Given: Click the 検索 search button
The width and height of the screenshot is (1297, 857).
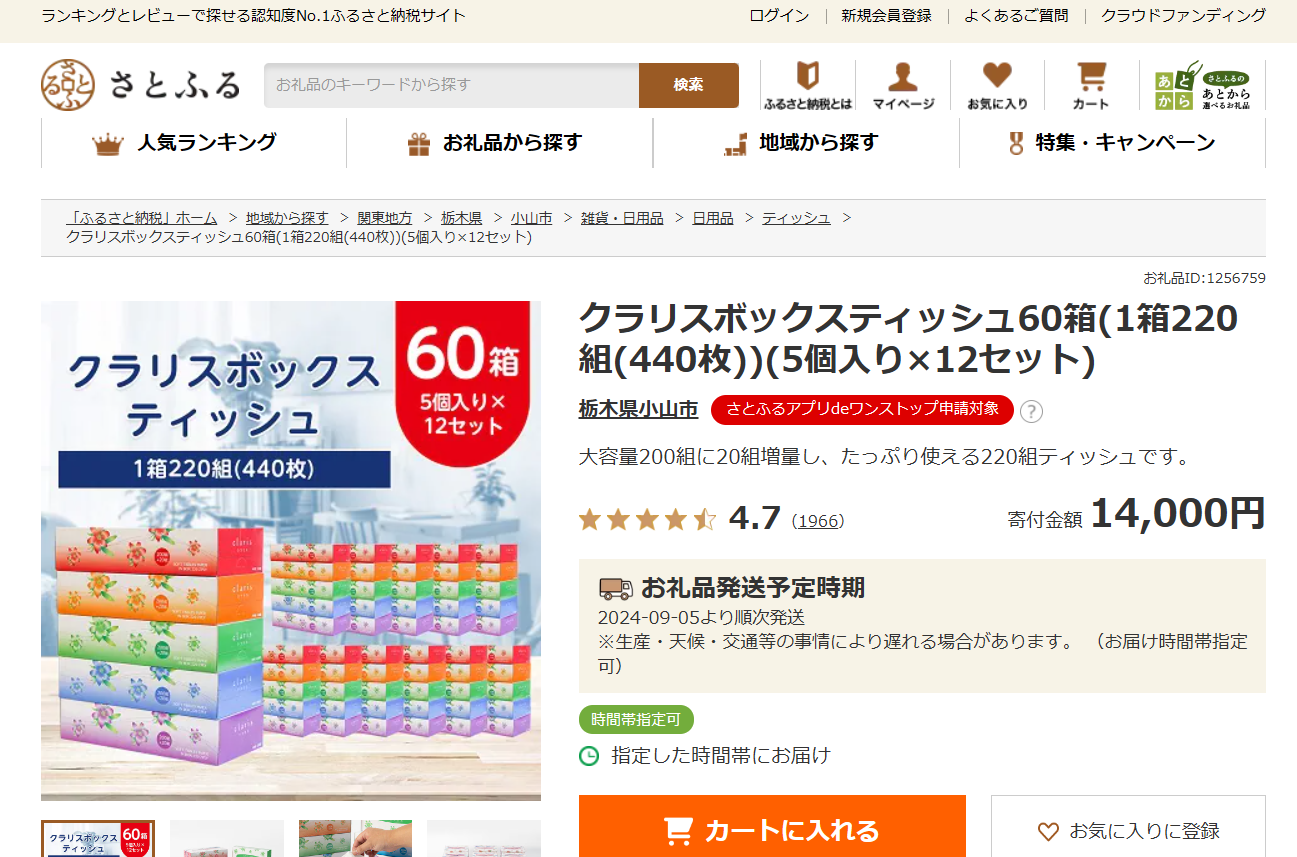Looking at the screenshot, I should [689, 85].
